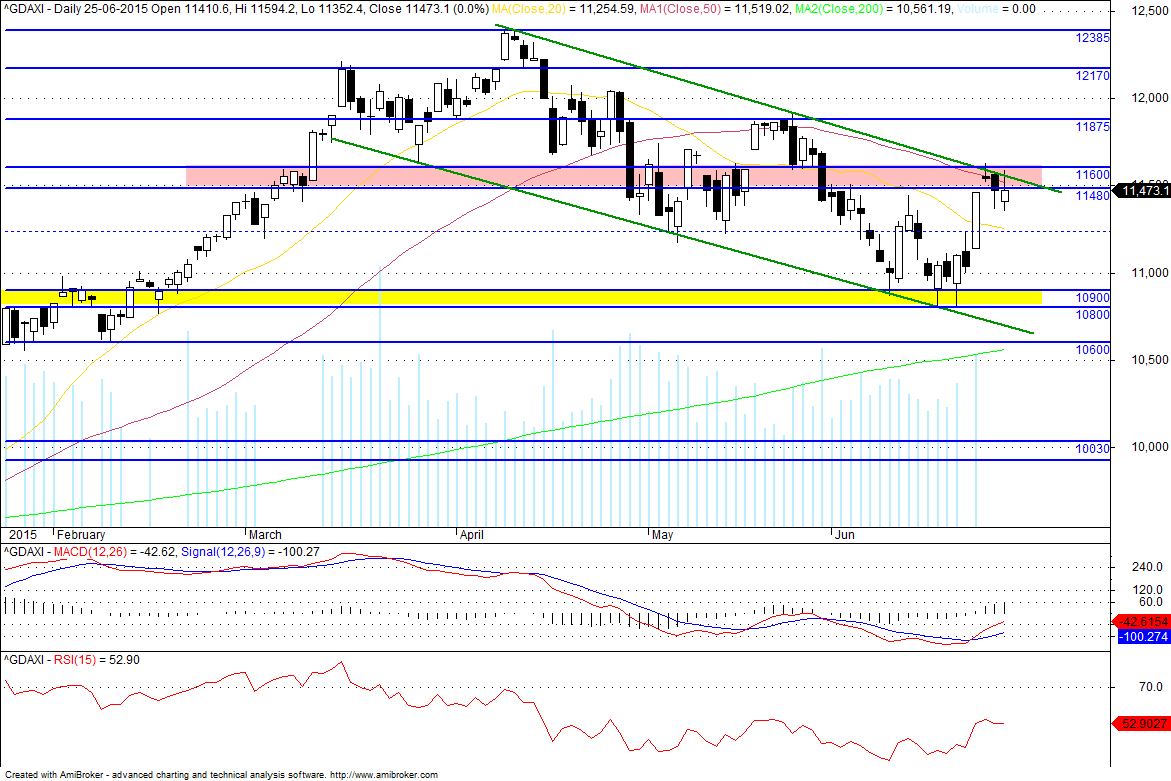Screen dimensions: 1171x781
Task: Select the MA1(Close,50) = 11,519.02 legend
Action: click(x=716, y=9)
